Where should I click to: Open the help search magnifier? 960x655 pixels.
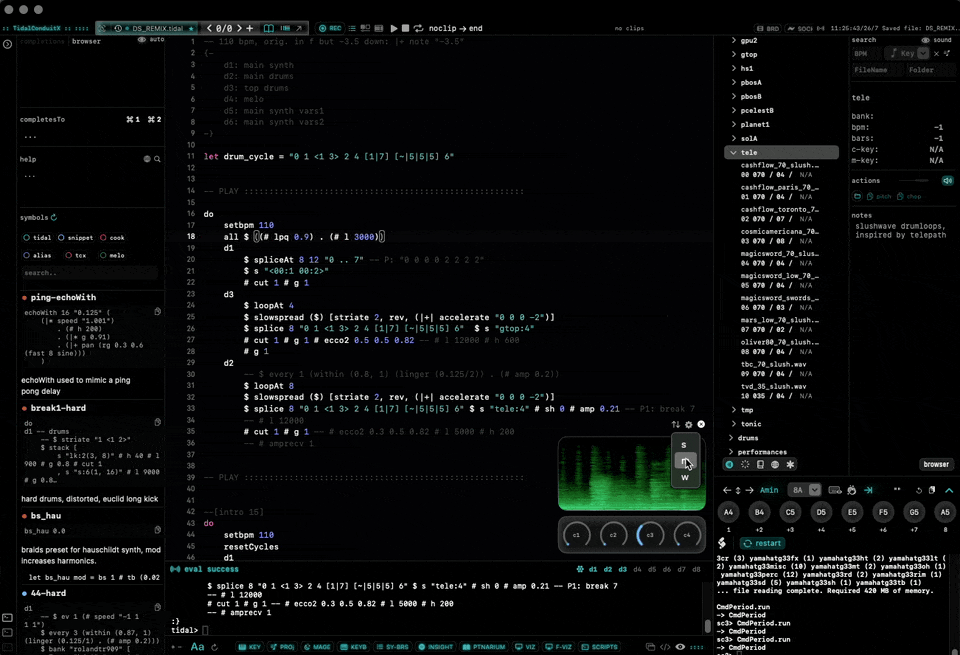157,159
